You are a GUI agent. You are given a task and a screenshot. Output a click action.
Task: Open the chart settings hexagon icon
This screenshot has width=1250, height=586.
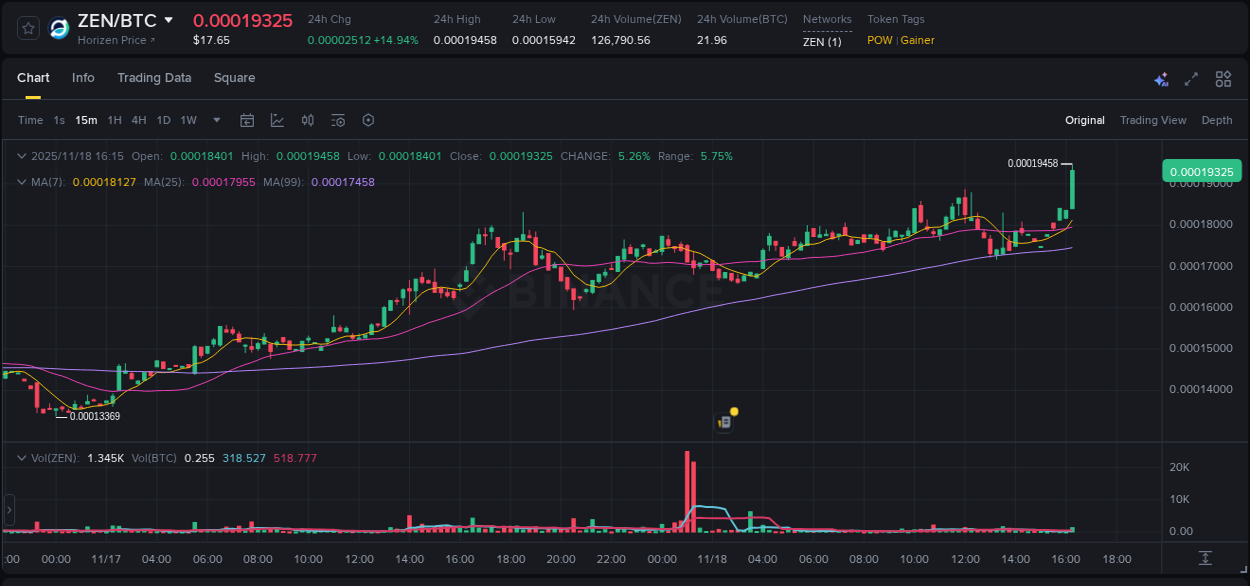368,120
